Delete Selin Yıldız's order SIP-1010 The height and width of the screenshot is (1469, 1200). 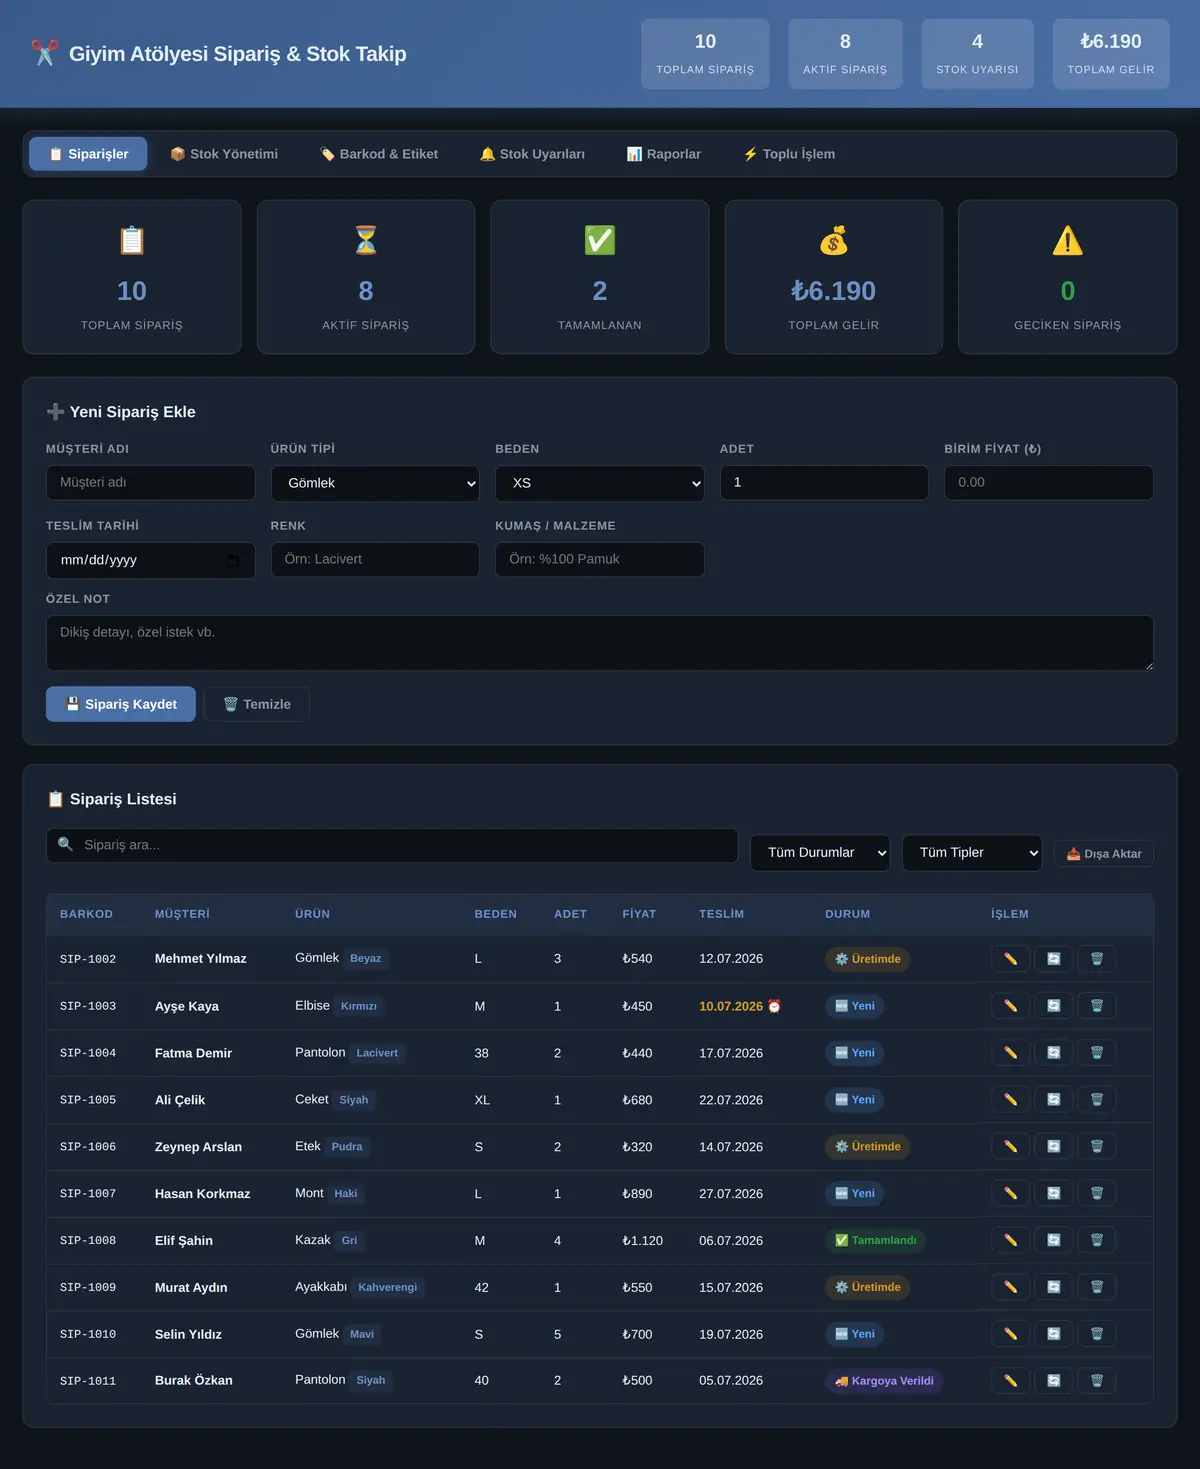click(1096, 1334)
